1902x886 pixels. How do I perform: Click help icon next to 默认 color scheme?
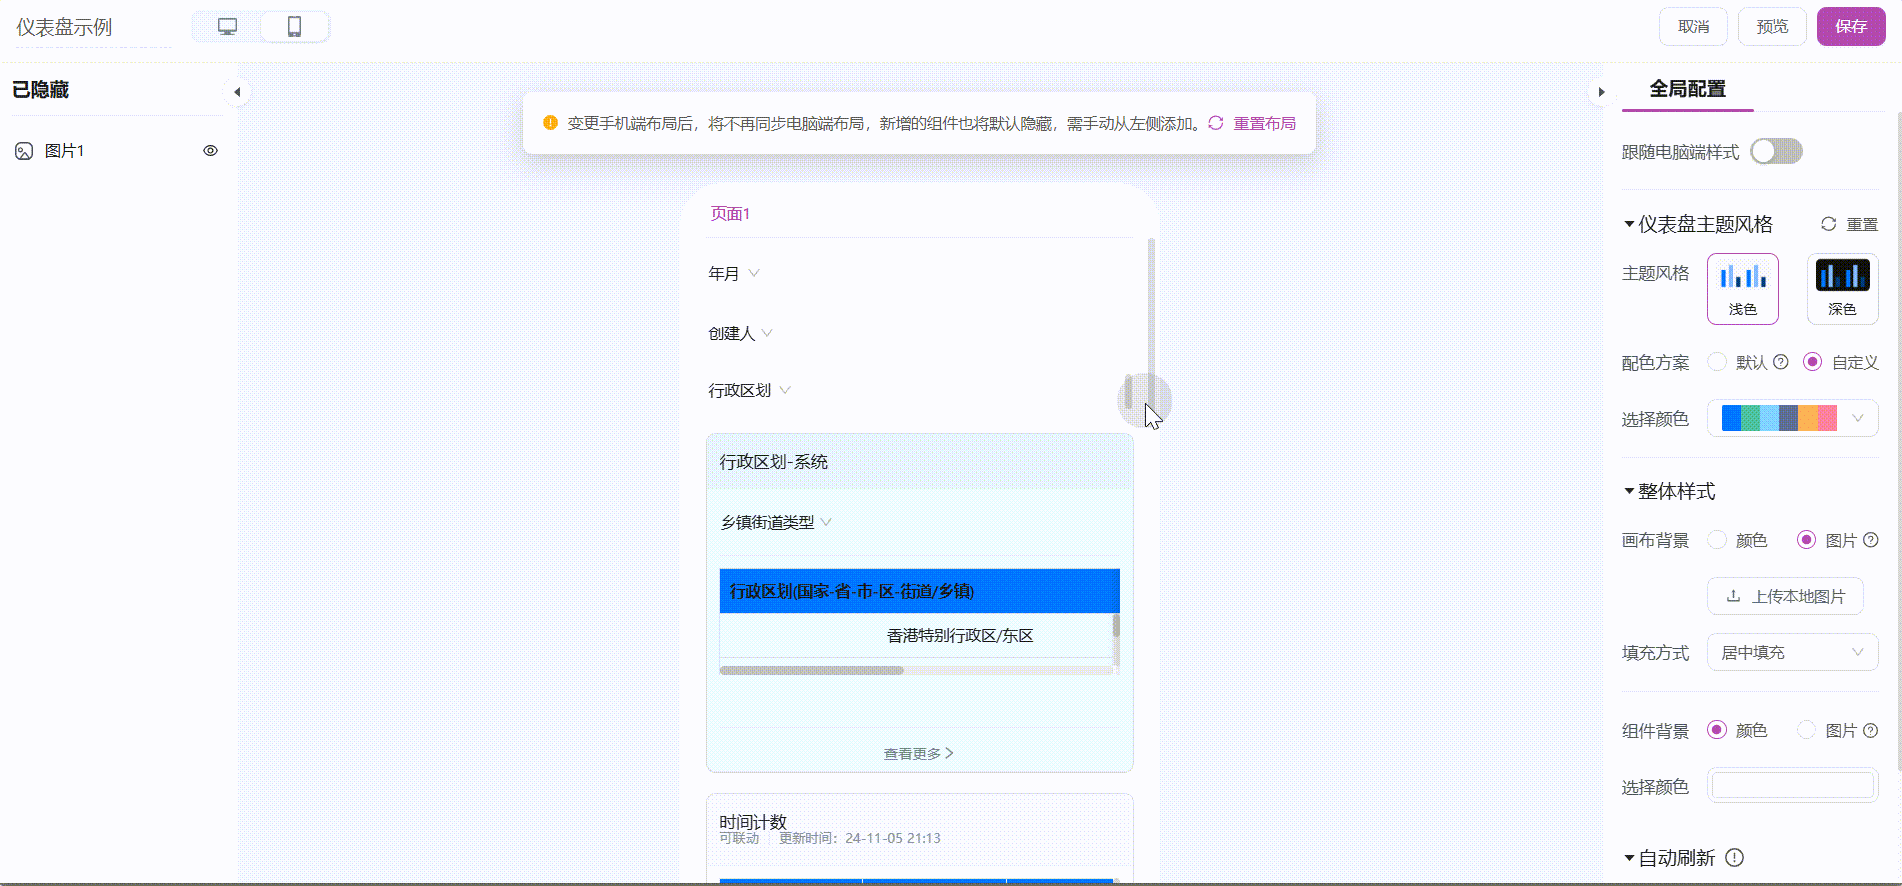point(1781,362)
